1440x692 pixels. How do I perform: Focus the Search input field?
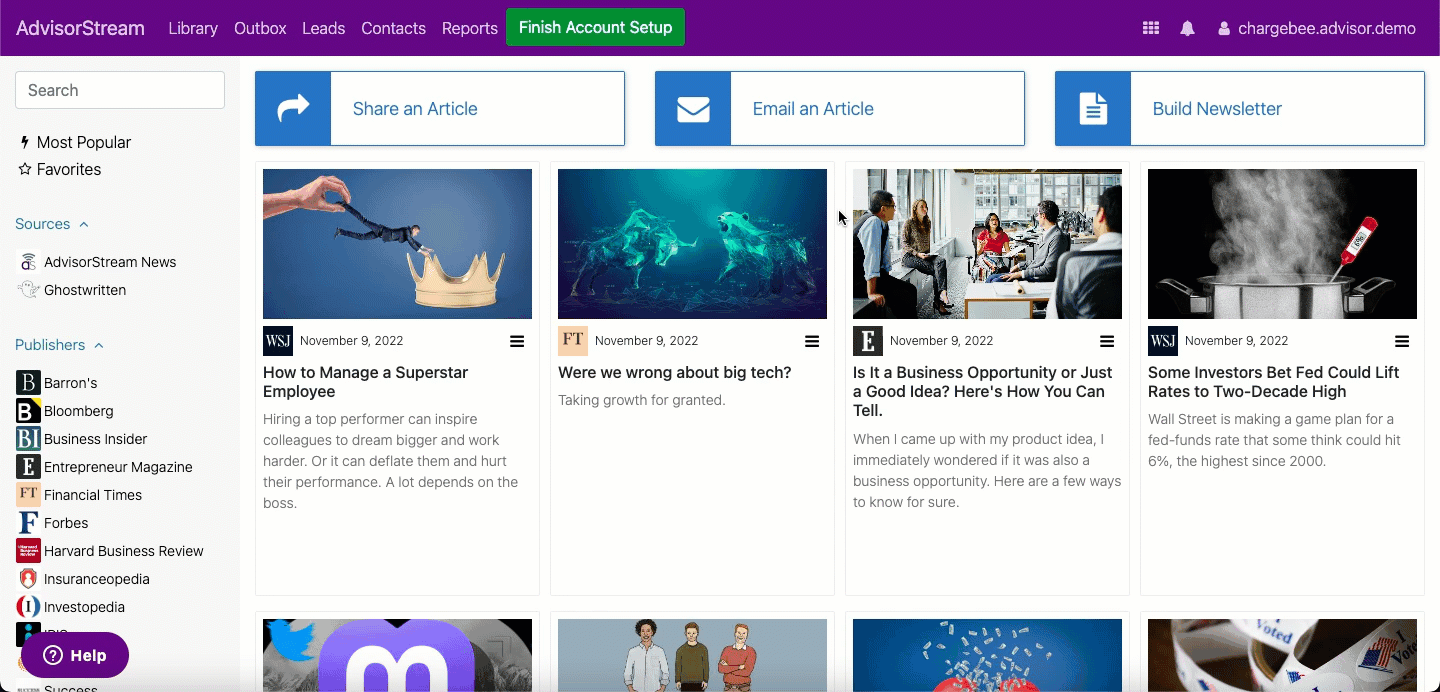click(120, 90)
